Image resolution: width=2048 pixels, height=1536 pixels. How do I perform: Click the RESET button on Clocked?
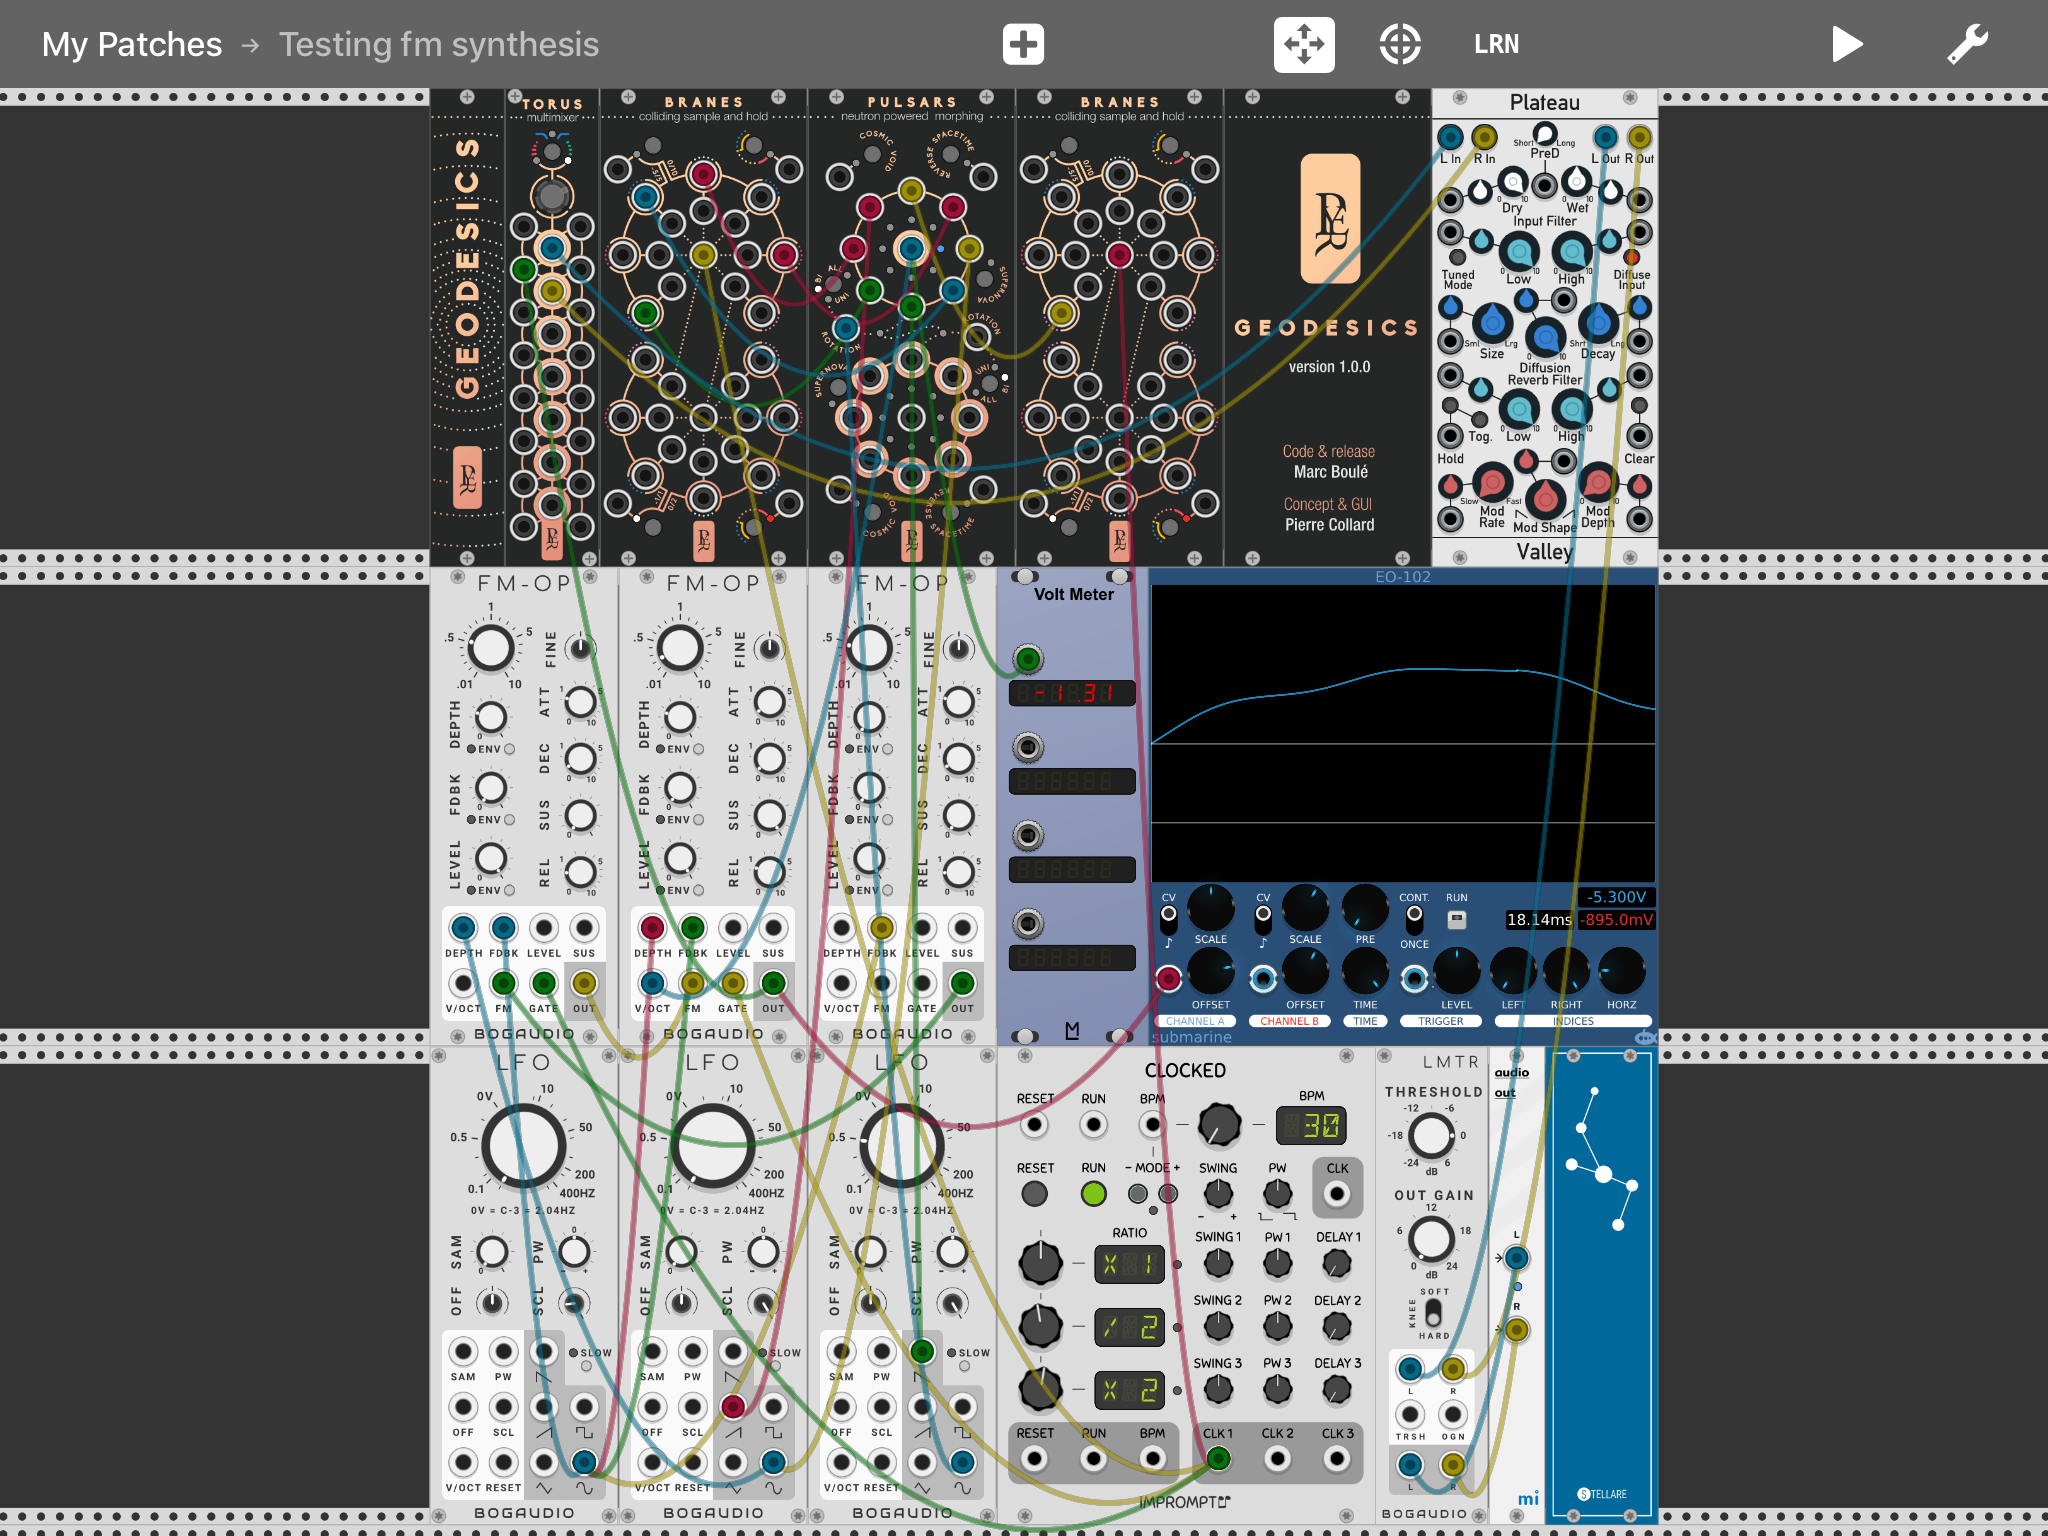[x=1034, y=1193]
